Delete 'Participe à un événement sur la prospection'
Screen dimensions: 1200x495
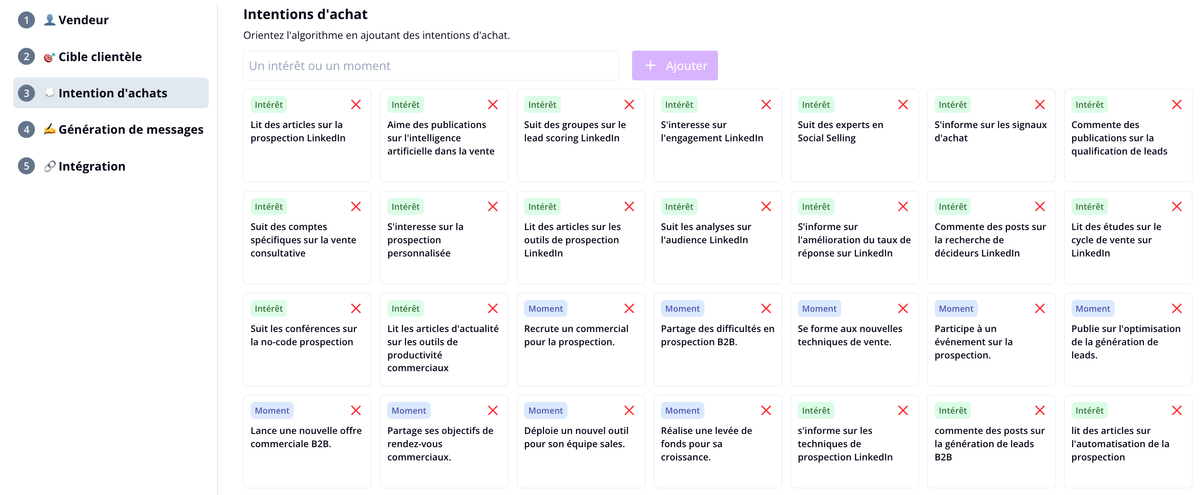click(1040, 309)
